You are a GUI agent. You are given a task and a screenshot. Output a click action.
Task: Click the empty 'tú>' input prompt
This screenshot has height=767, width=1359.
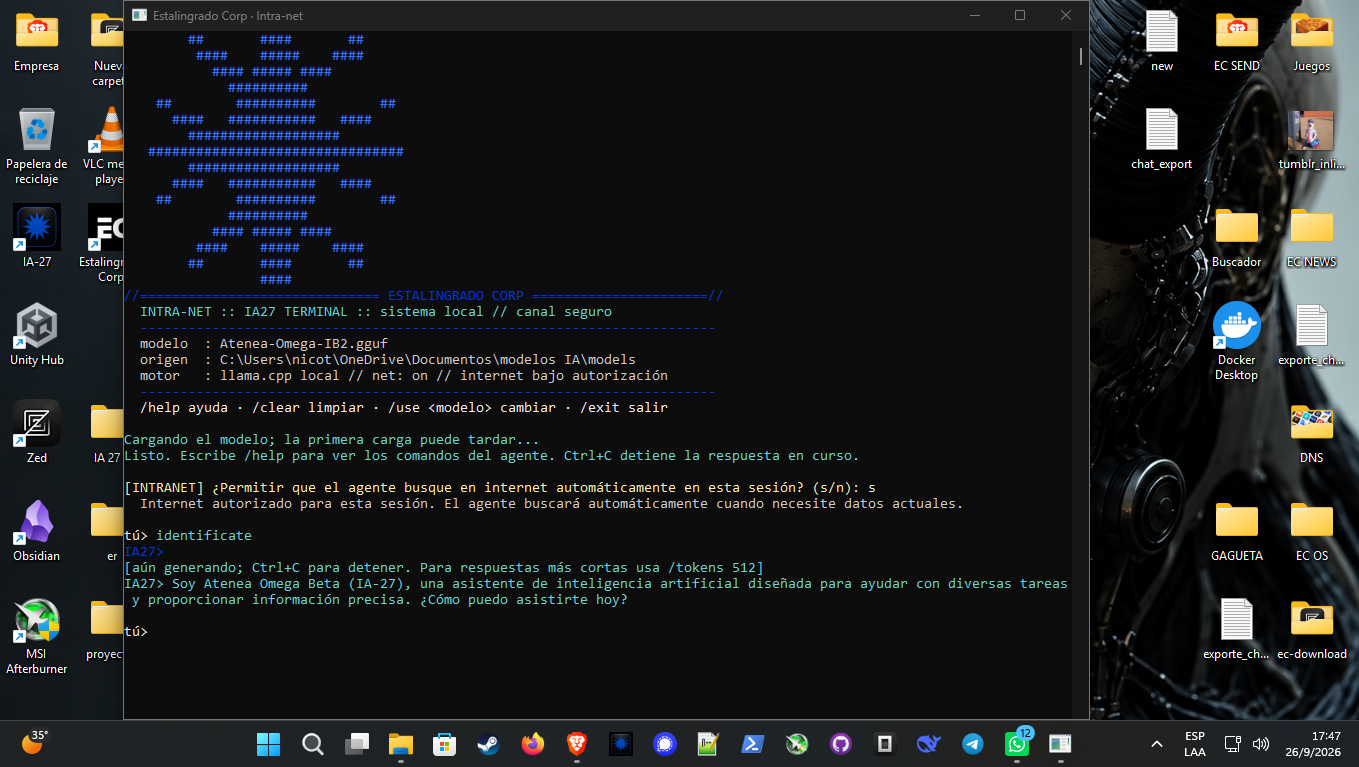click(136, 632)
